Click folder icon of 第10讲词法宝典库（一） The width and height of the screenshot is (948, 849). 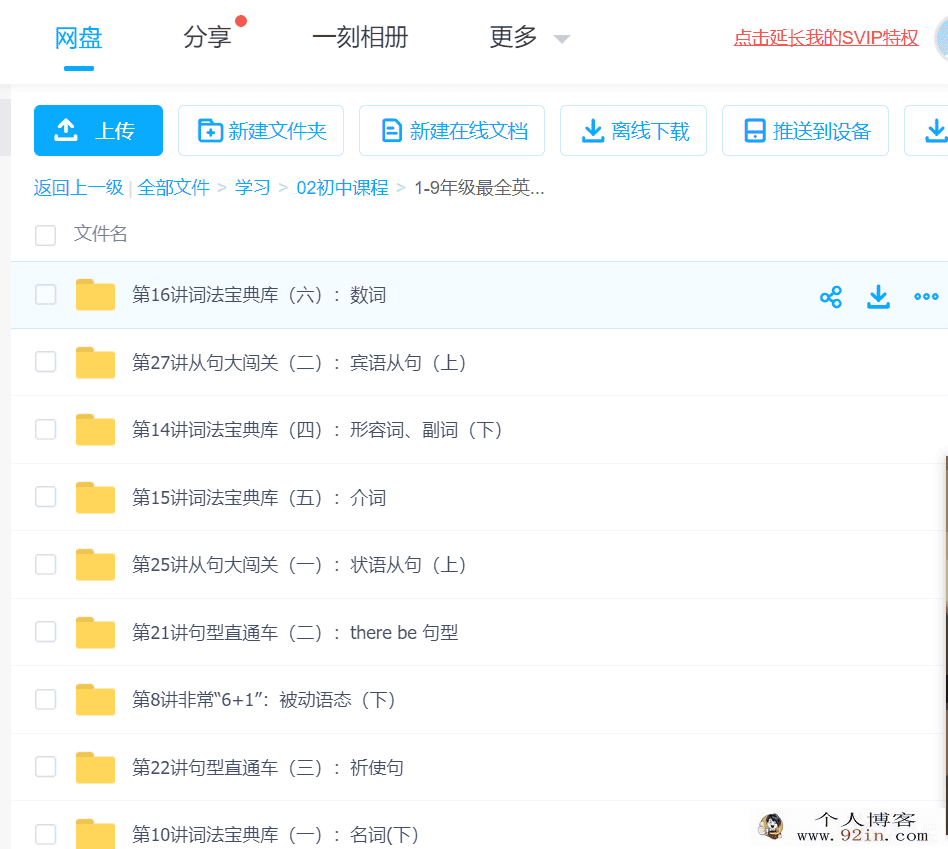pos(96,834)
